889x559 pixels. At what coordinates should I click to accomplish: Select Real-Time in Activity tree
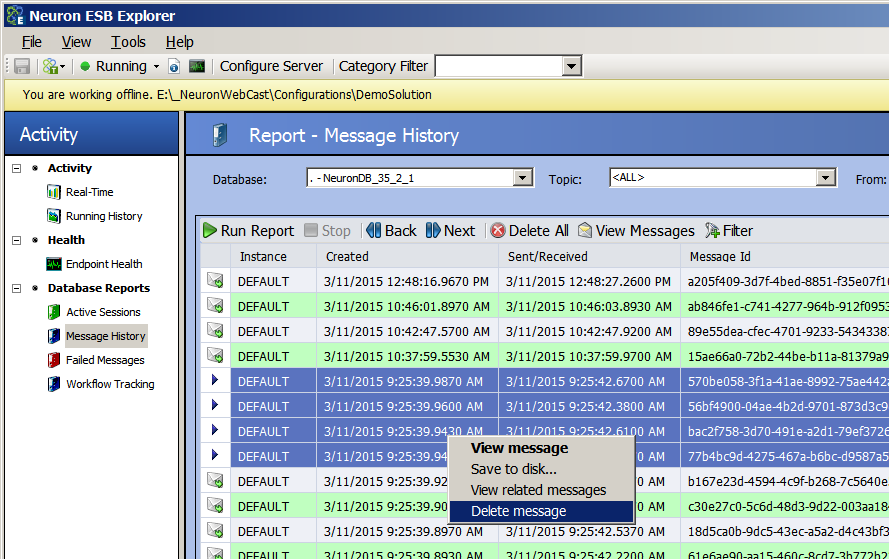pos(90,192)
